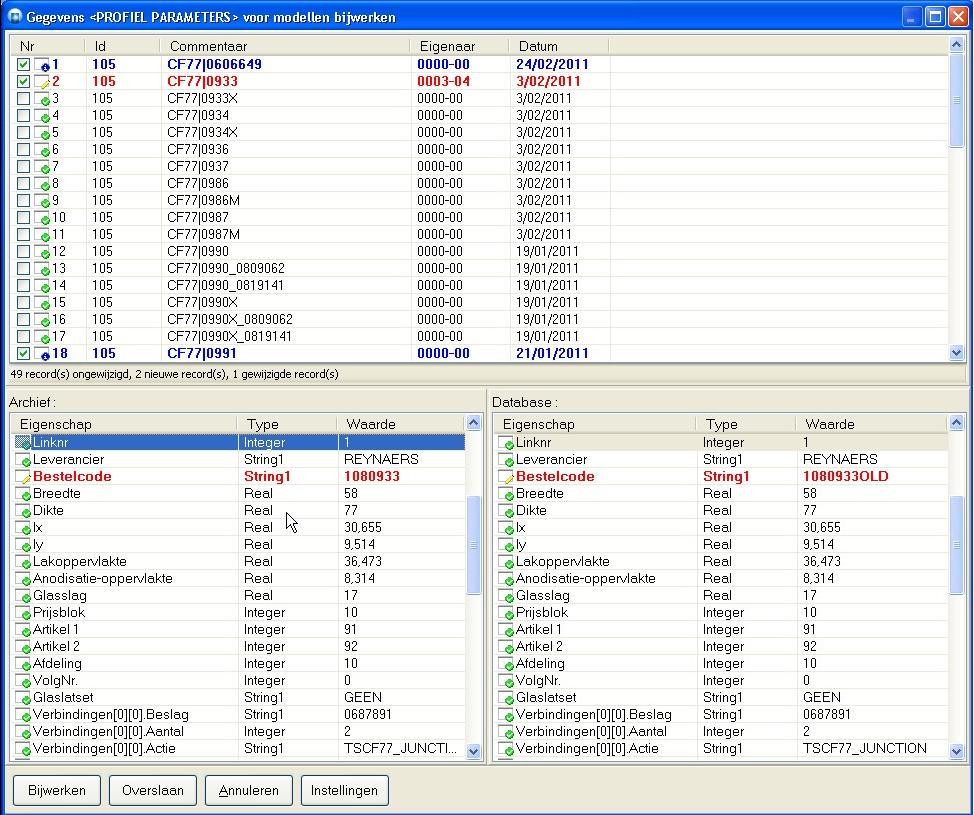Uncheck the checkbox for row 18 CF77|0991
The height and width of the screenshot is (815, 974).
[x=24, y=353]
